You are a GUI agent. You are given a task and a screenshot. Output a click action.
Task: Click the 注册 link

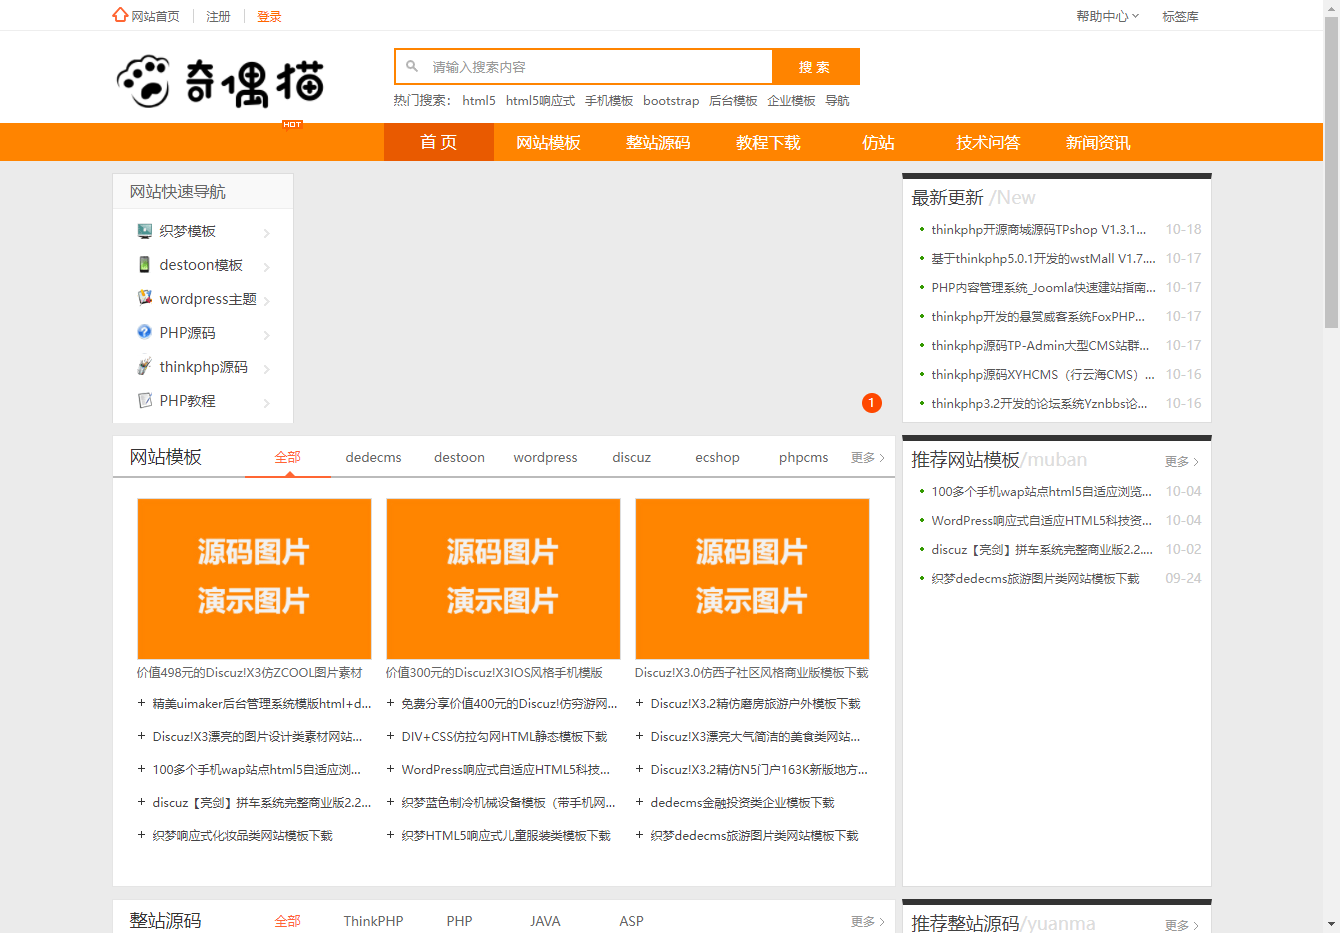pos(218,16)
